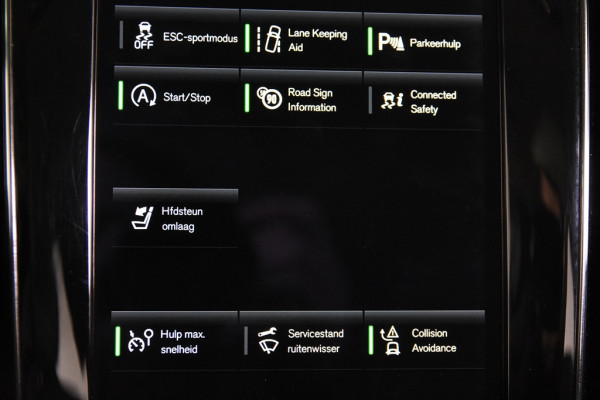The image size is (600, 400).
Task: Tap the ESC OFF skidding car icon
Action: (144, 36)
